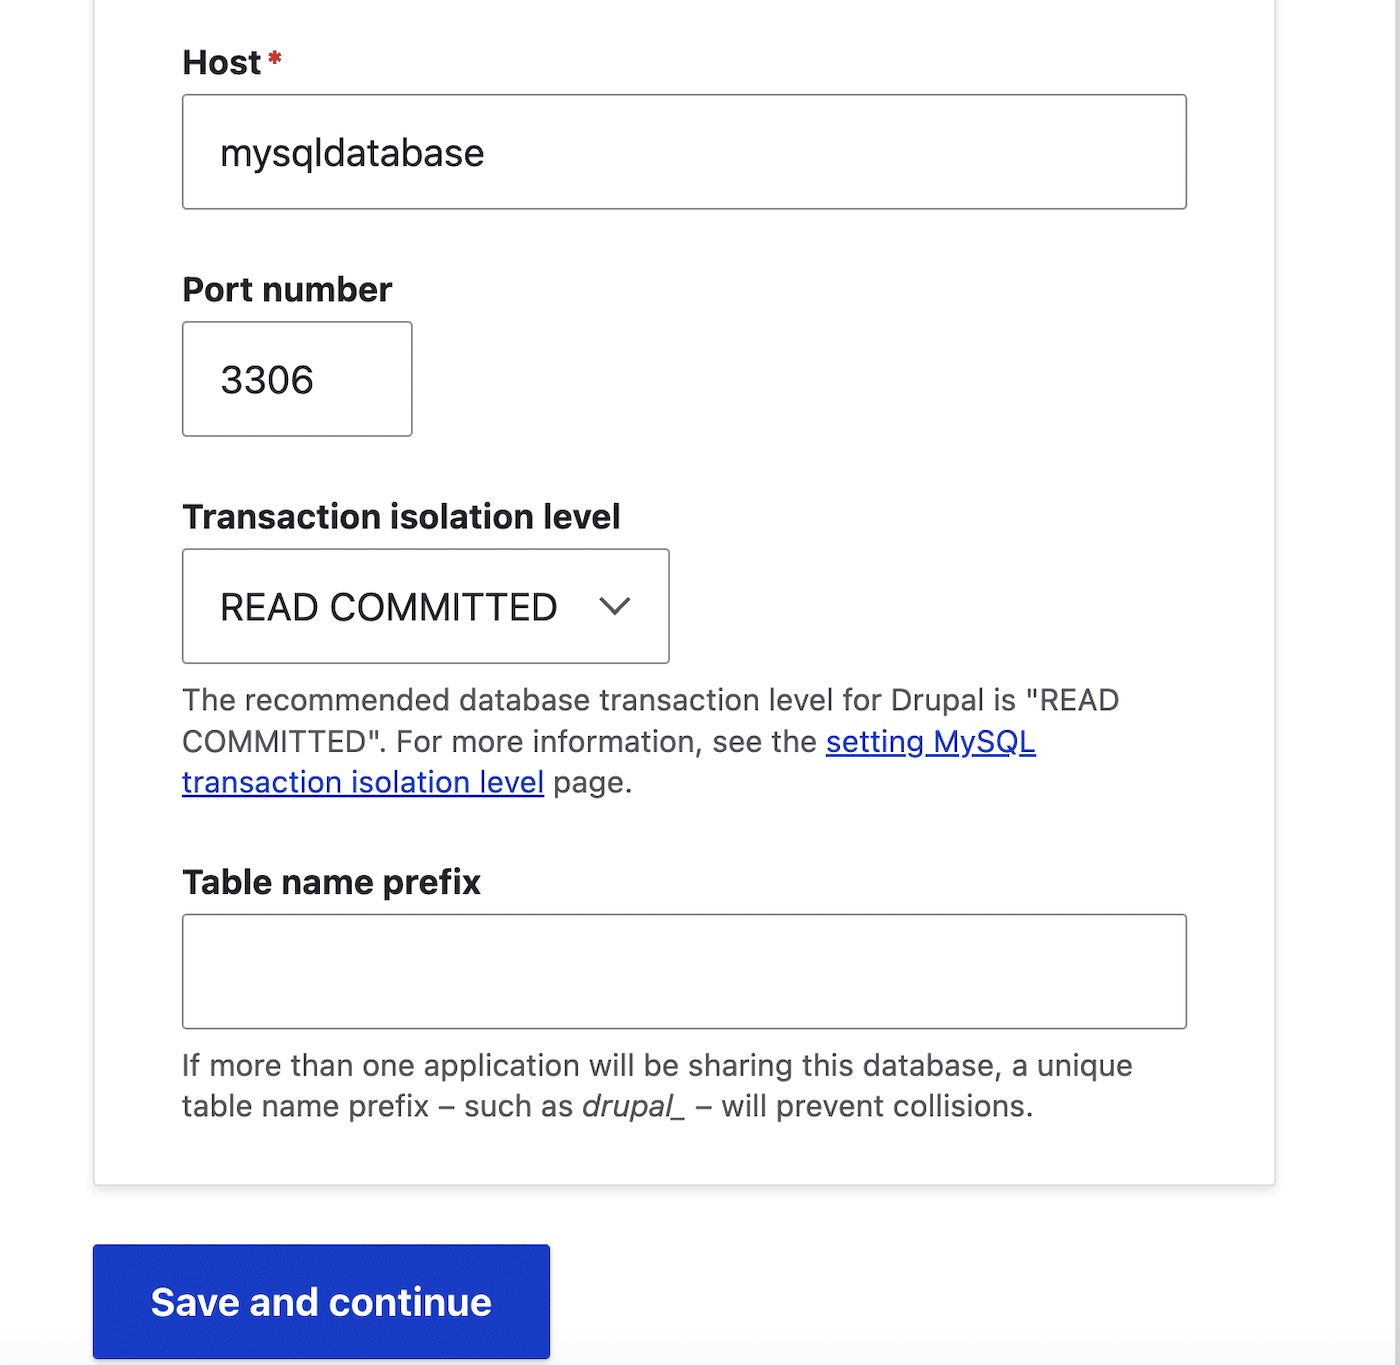Select READ COMMITTED in the combo box
The height and width of the screenshot is (1365, 1400).
[389, 606]
